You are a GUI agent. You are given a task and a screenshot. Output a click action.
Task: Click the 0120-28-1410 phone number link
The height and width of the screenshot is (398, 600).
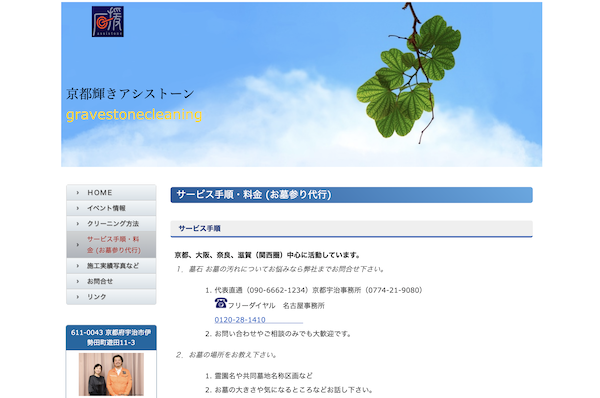240,320
